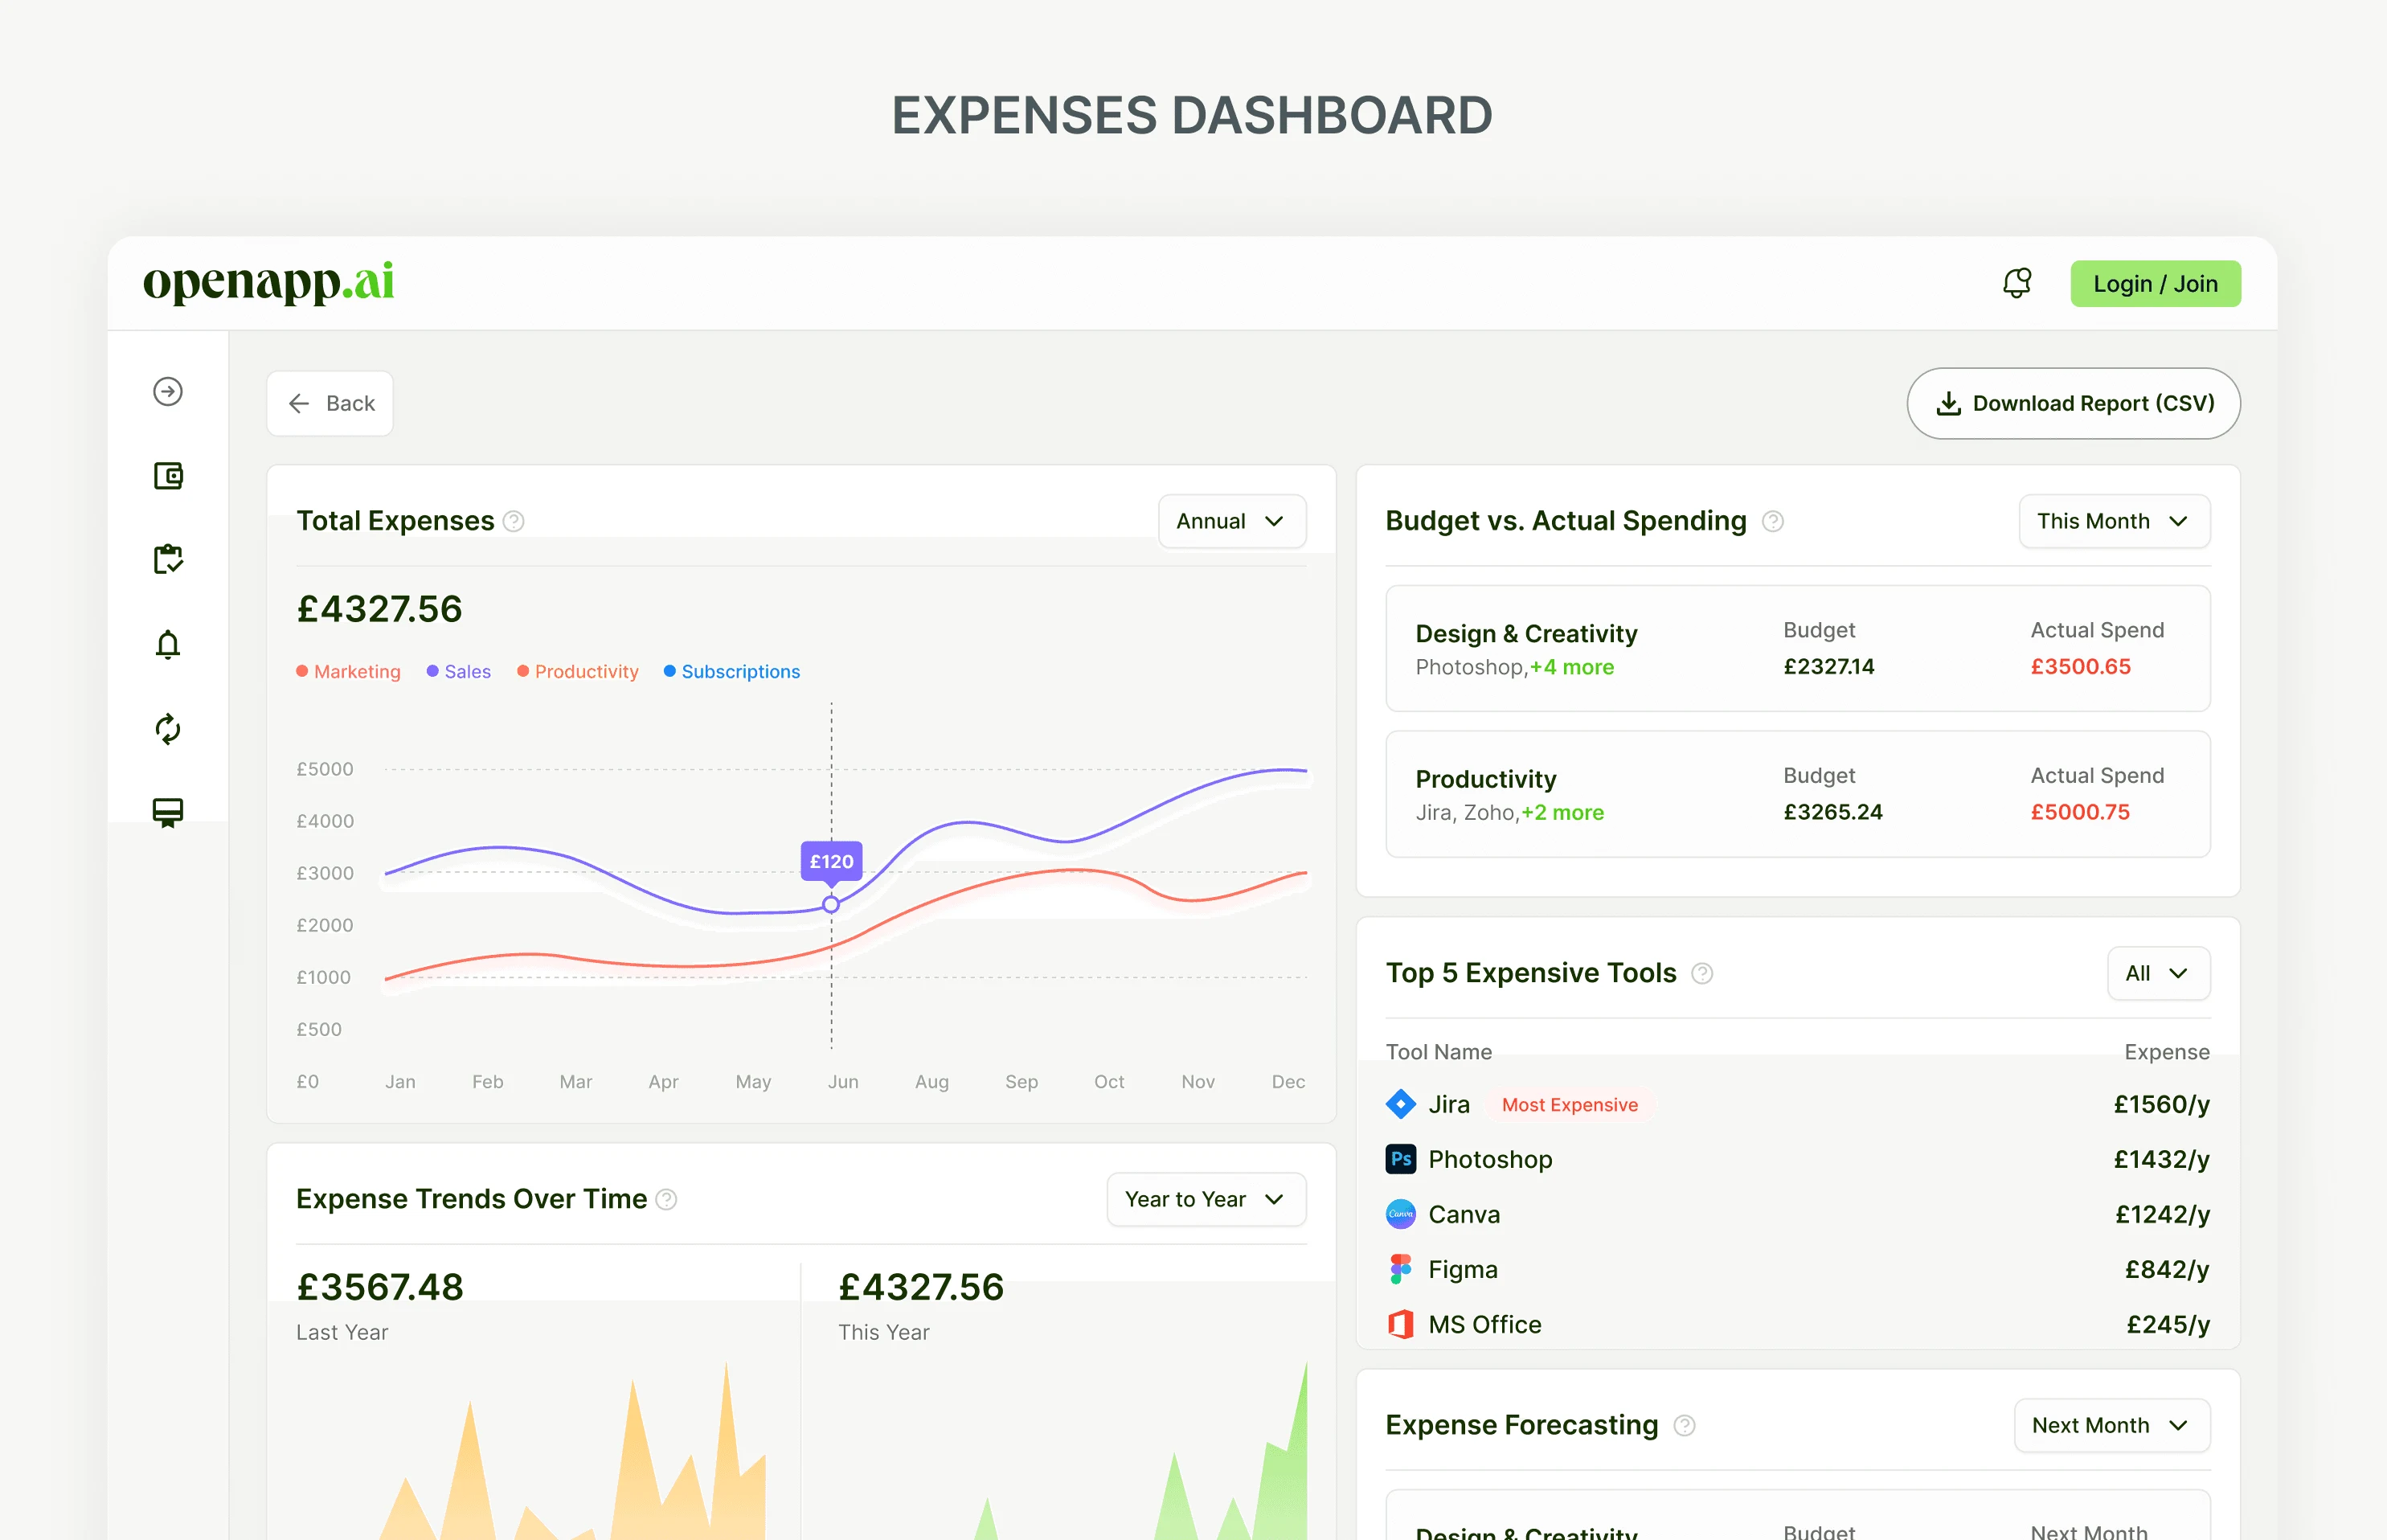This screenshot has height=1540, width=2387.
Task: Open the All filter dropdown
Action: (x=2158, y=973)
